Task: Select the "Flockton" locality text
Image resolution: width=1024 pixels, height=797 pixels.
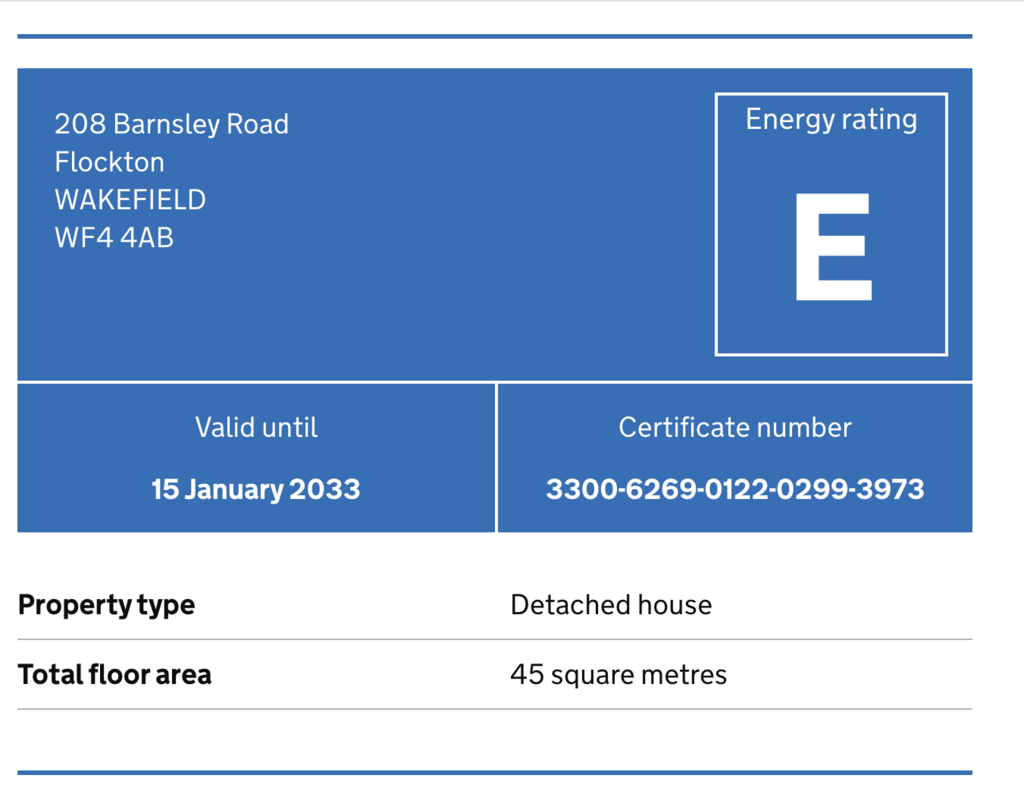Action: coord(109,162)
